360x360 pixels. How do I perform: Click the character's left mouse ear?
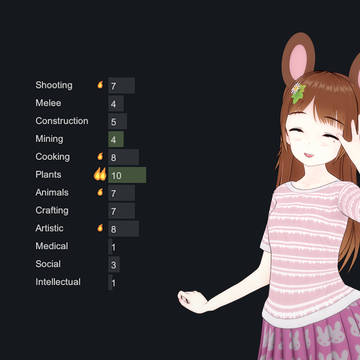click(298, 57)
